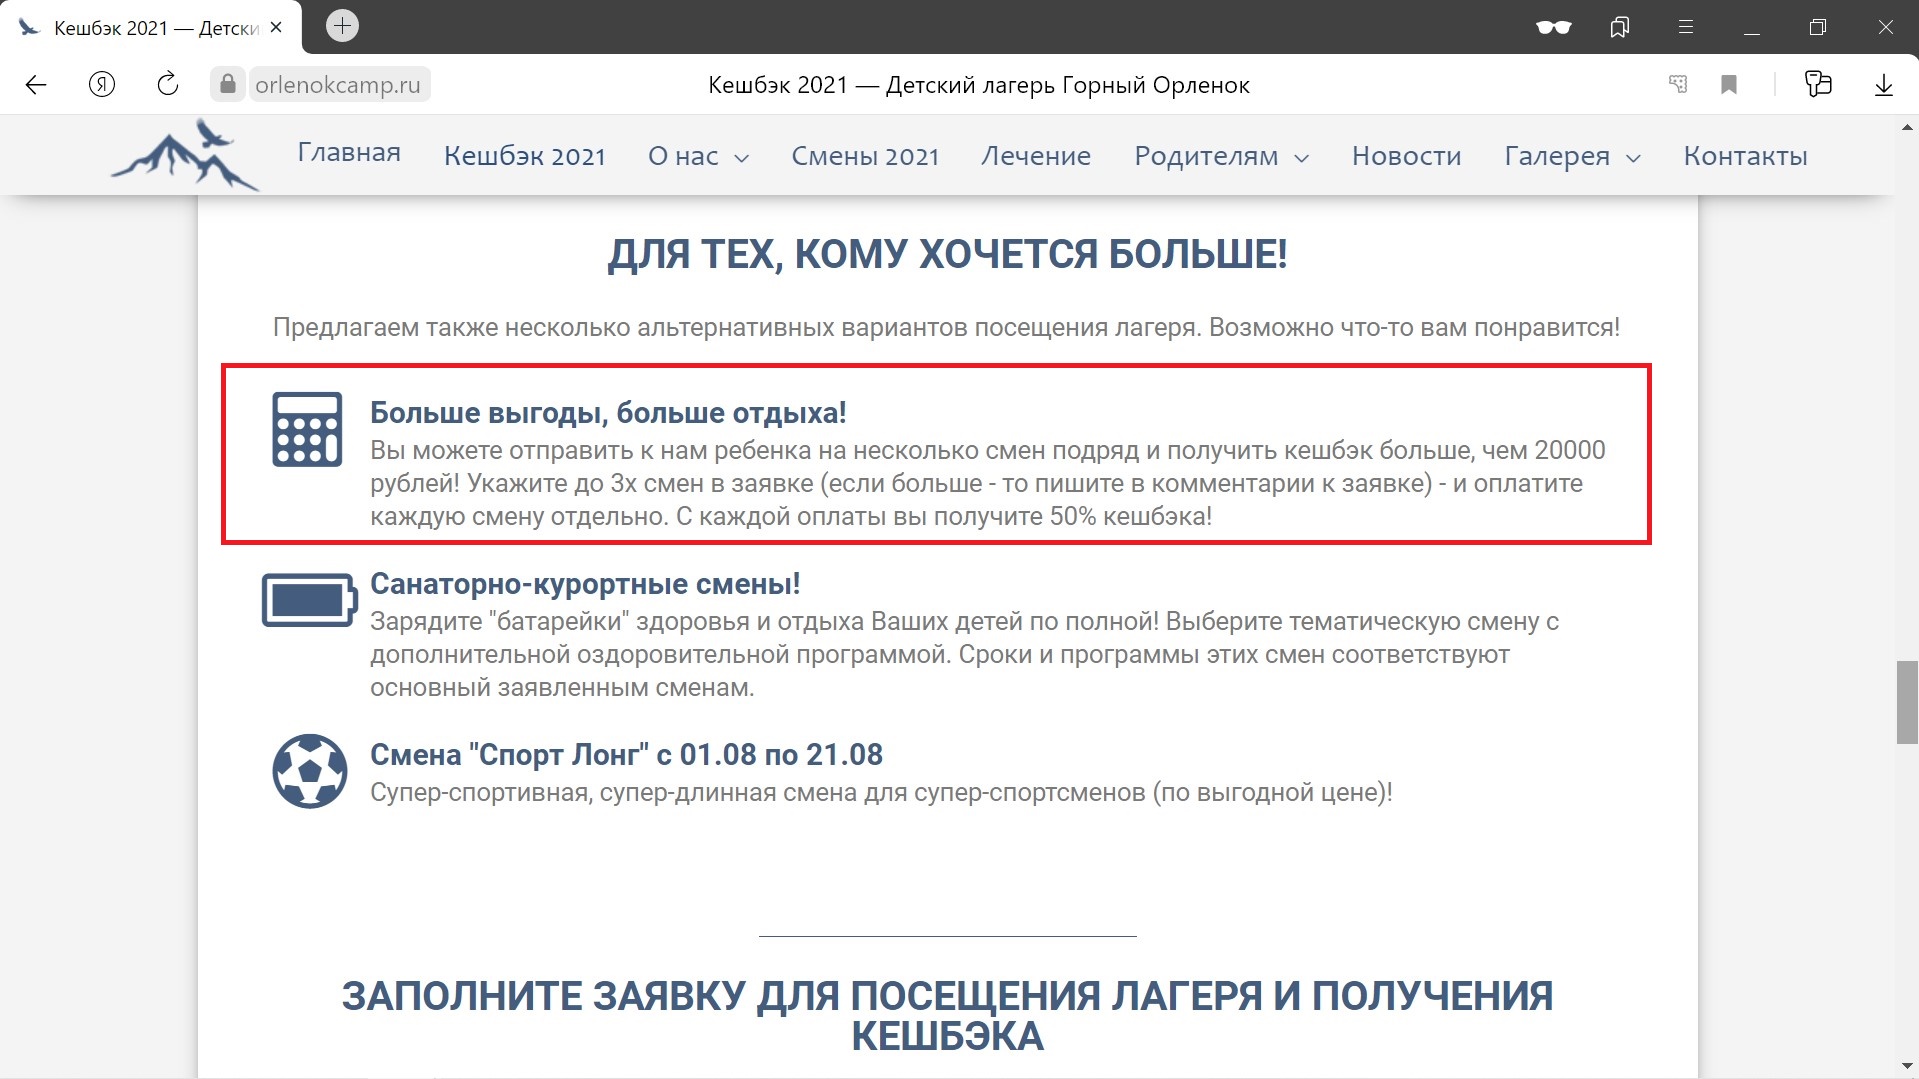The height and width of the screenshot is (1079, 1919).
Task: Open Кешбэк 2021 menu item
Action: tap(524, 156)
